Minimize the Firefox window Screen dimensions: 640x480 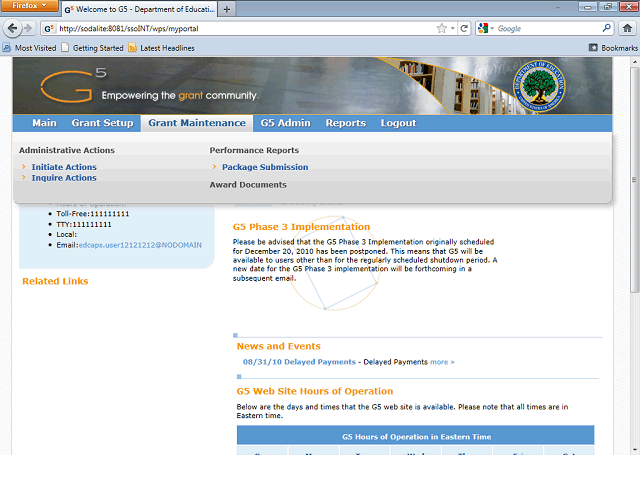tap(588, 7)
